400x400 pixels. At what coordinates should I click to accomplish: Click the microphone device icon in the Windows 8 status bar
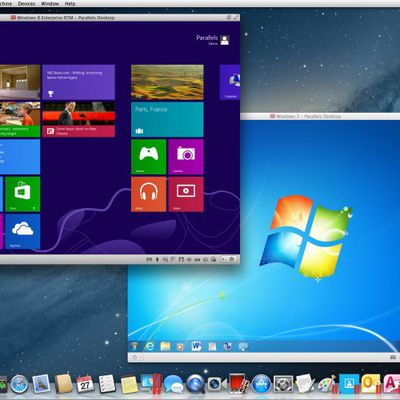157,259
